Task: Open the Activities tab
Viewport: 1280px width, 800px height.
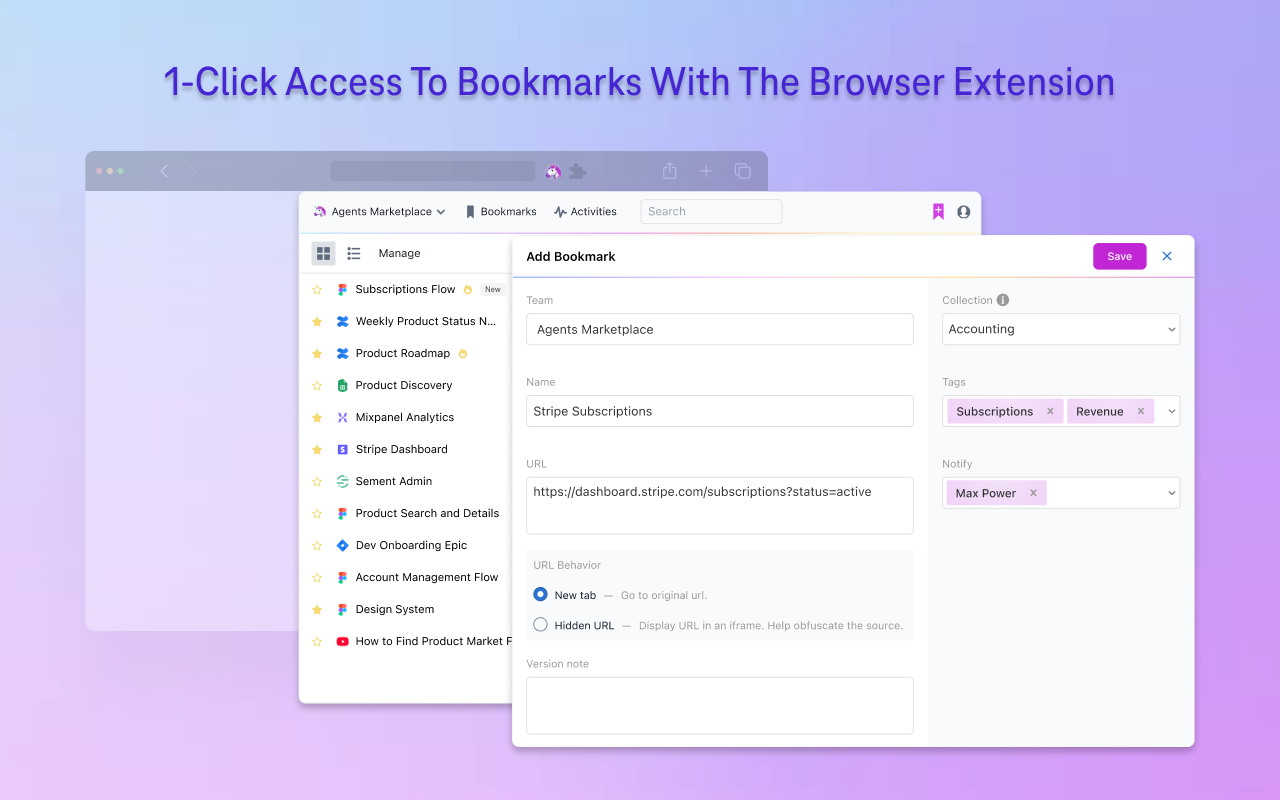Action: point(585,212)
